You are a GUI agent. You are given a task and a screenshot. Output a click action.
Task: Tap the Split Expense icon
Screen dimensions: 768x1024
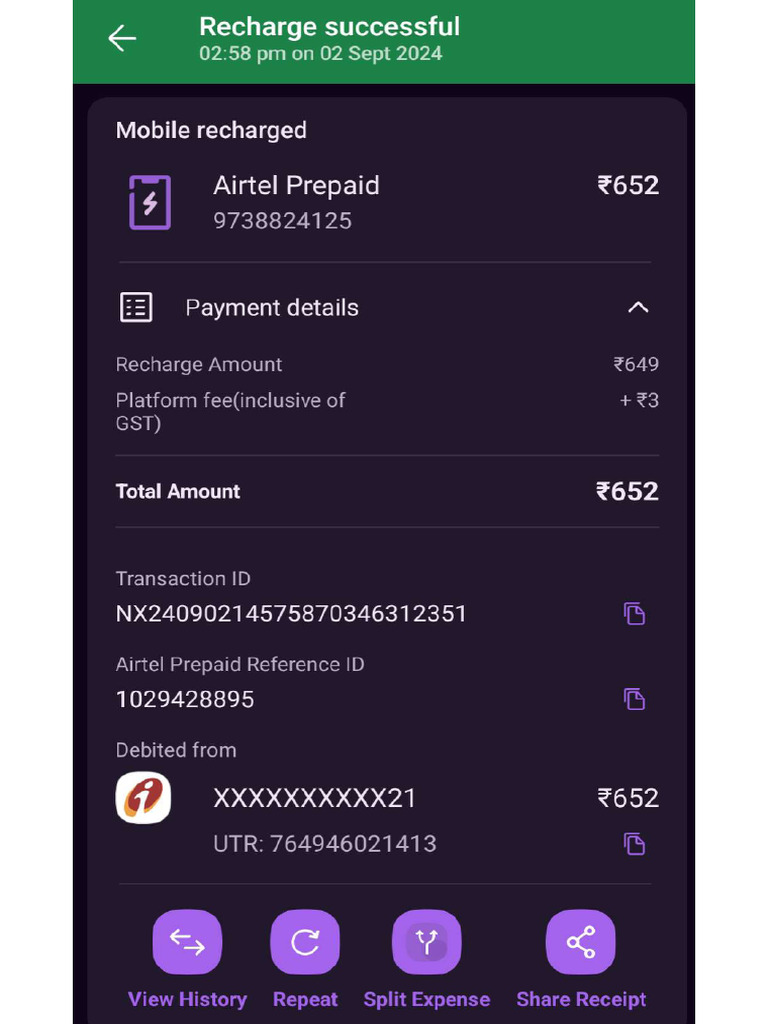point(427,943)
